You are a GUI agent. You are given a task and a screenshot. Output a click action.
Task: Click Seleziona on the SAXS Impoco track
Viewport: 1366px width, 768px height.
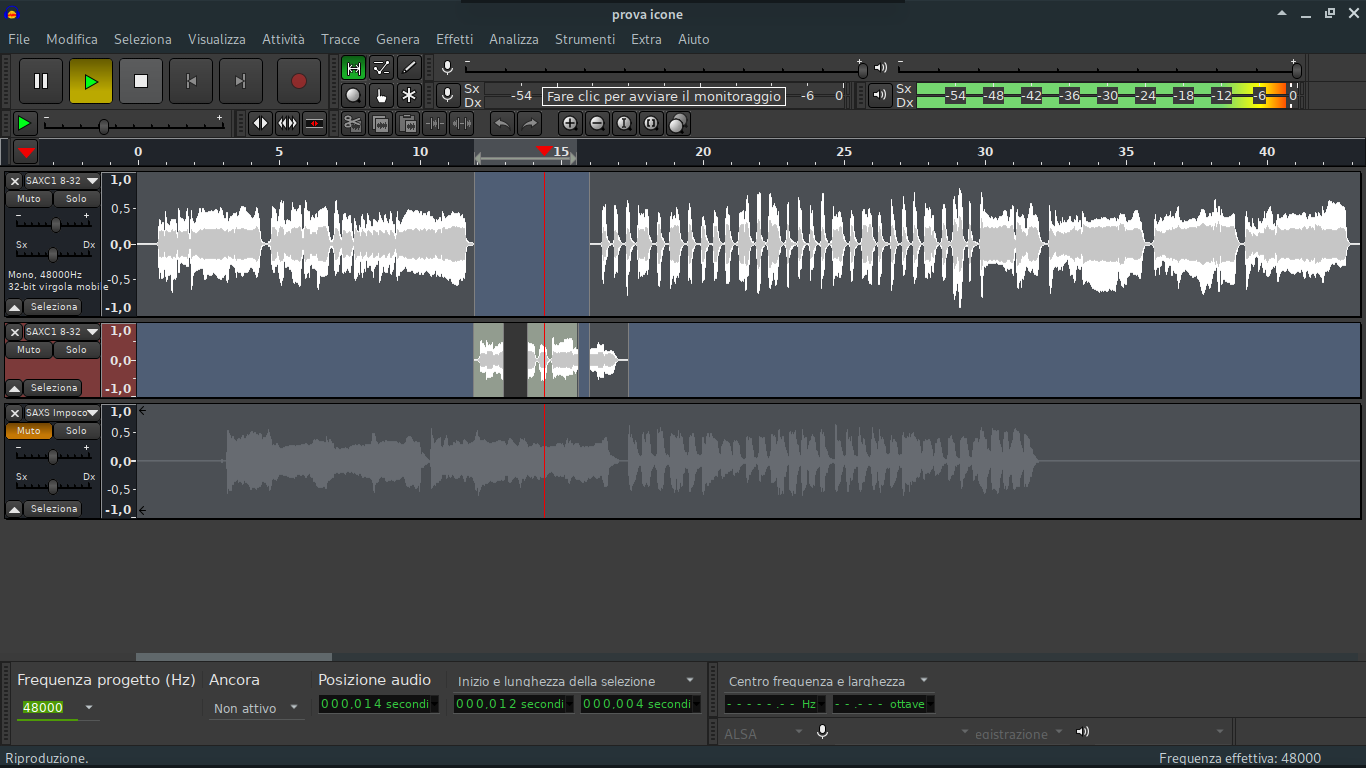[x=53, y=509]
